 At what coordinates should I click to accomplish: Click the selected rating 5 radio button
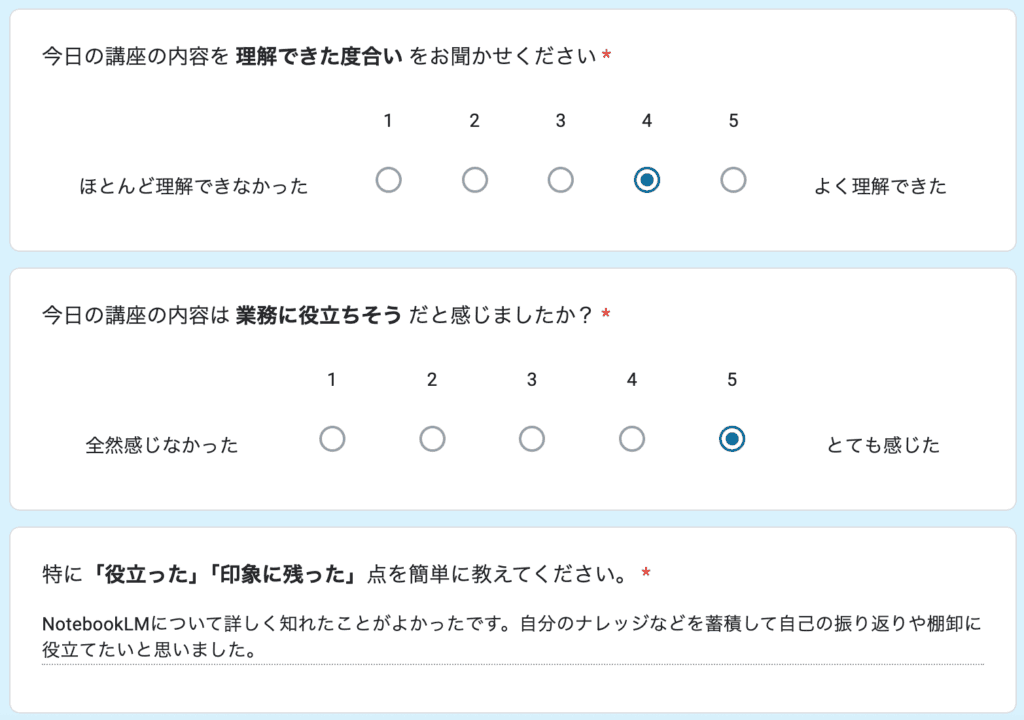click(x=731, y=438)
